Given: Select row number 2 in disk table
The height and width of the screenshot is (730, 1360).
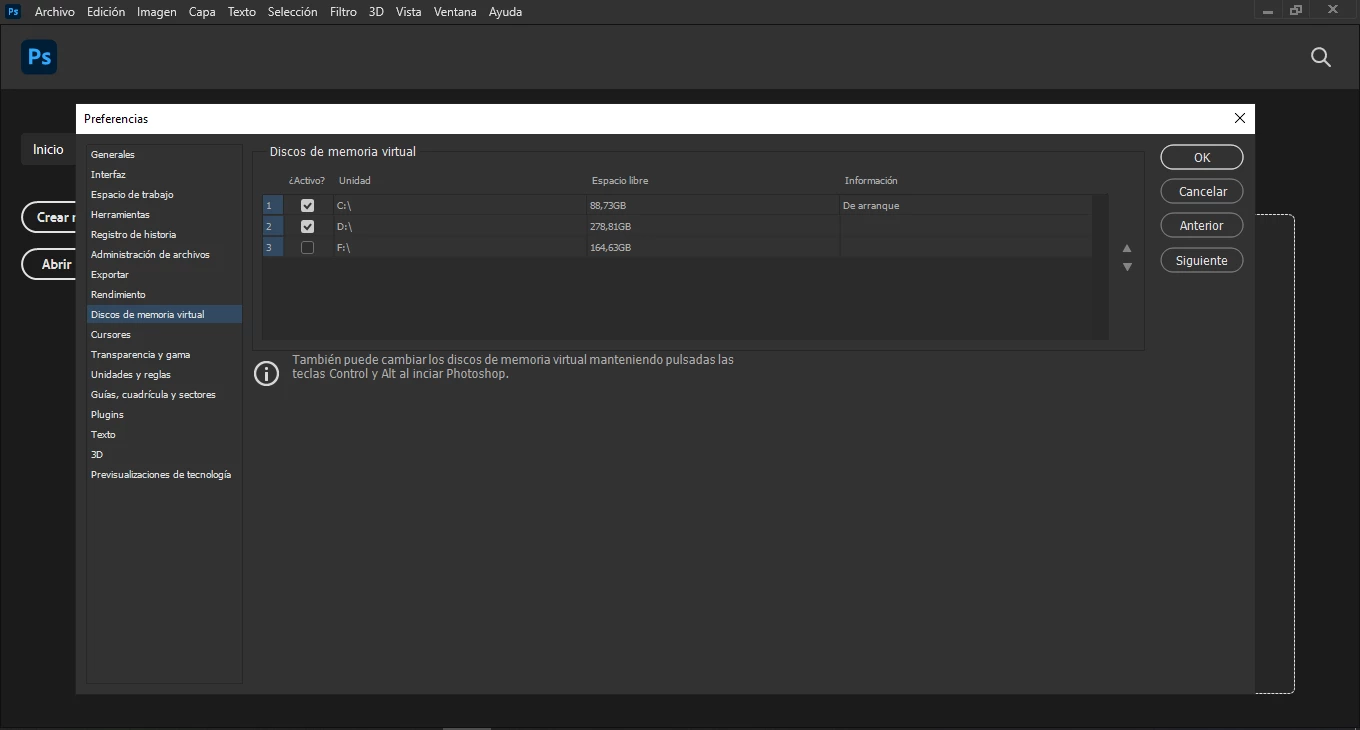Looking at the screenshot, I should tap(272, 226).
